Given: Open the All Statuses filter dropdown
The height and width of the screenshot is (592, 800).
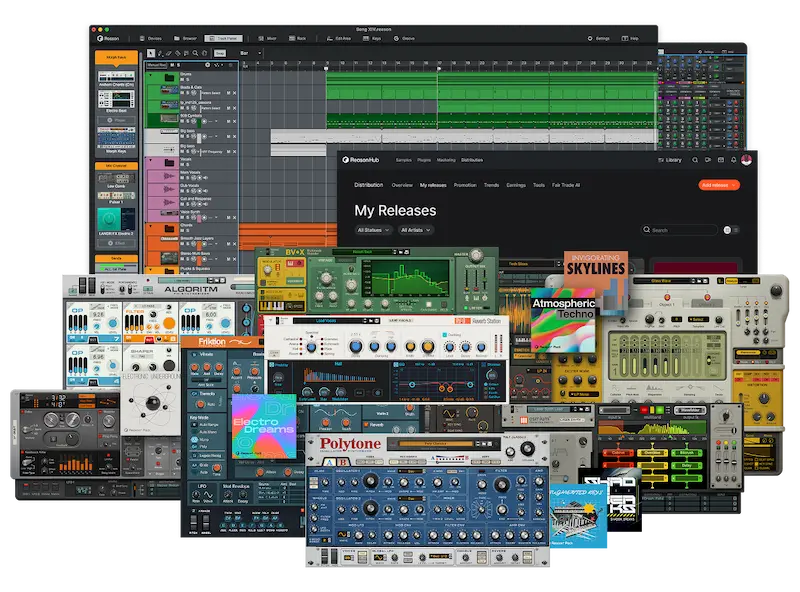Looking at the screenshot, I should point(373,230).
